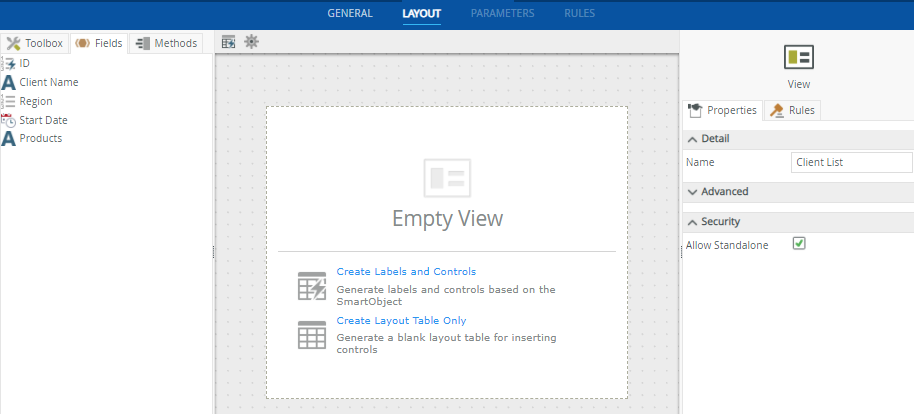This screenshot has width=914, height=414.
Task: Click the 'Generate labels and controls' description
Action: [446, 296]
